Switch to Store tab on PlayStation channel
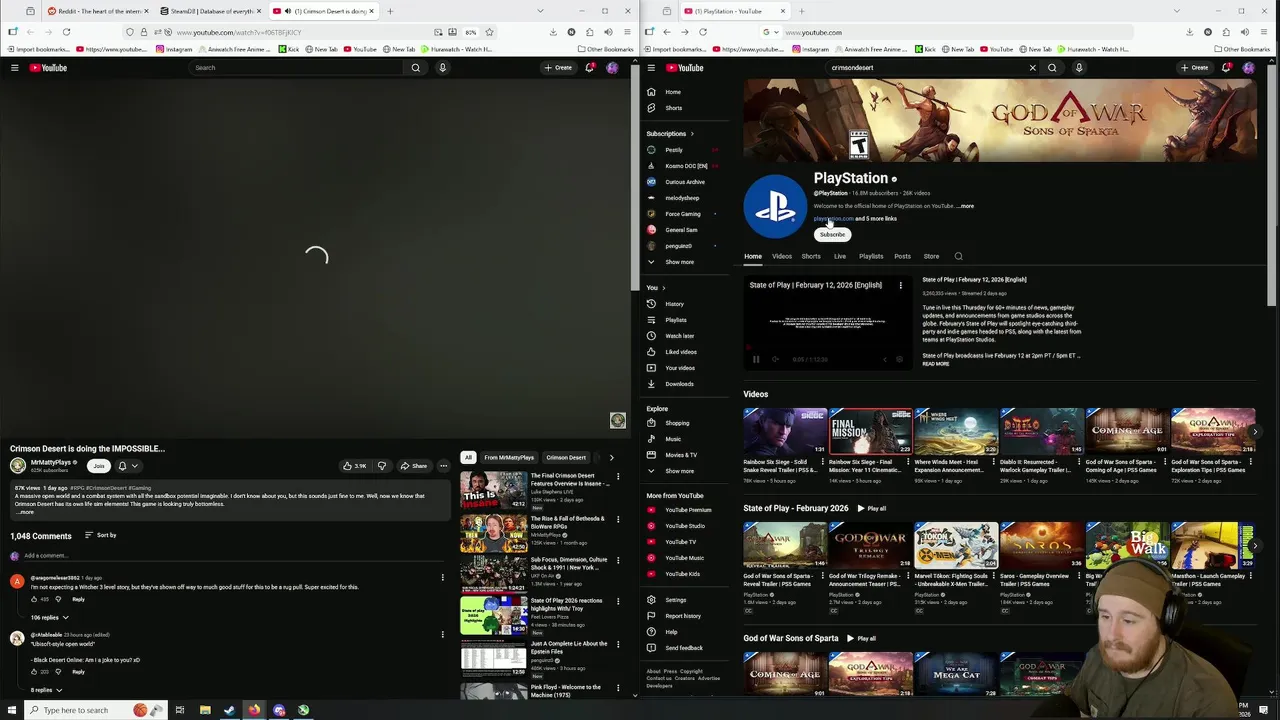1280x720 pixels. 931,256
